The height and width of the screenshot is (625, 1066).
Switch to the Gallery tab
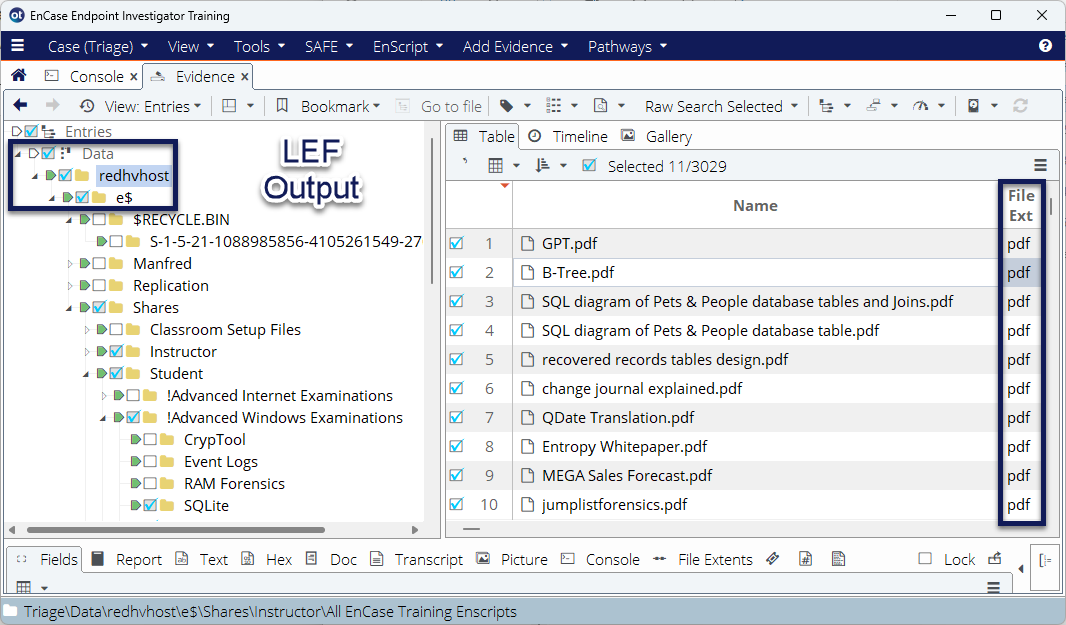click(657, 137)
